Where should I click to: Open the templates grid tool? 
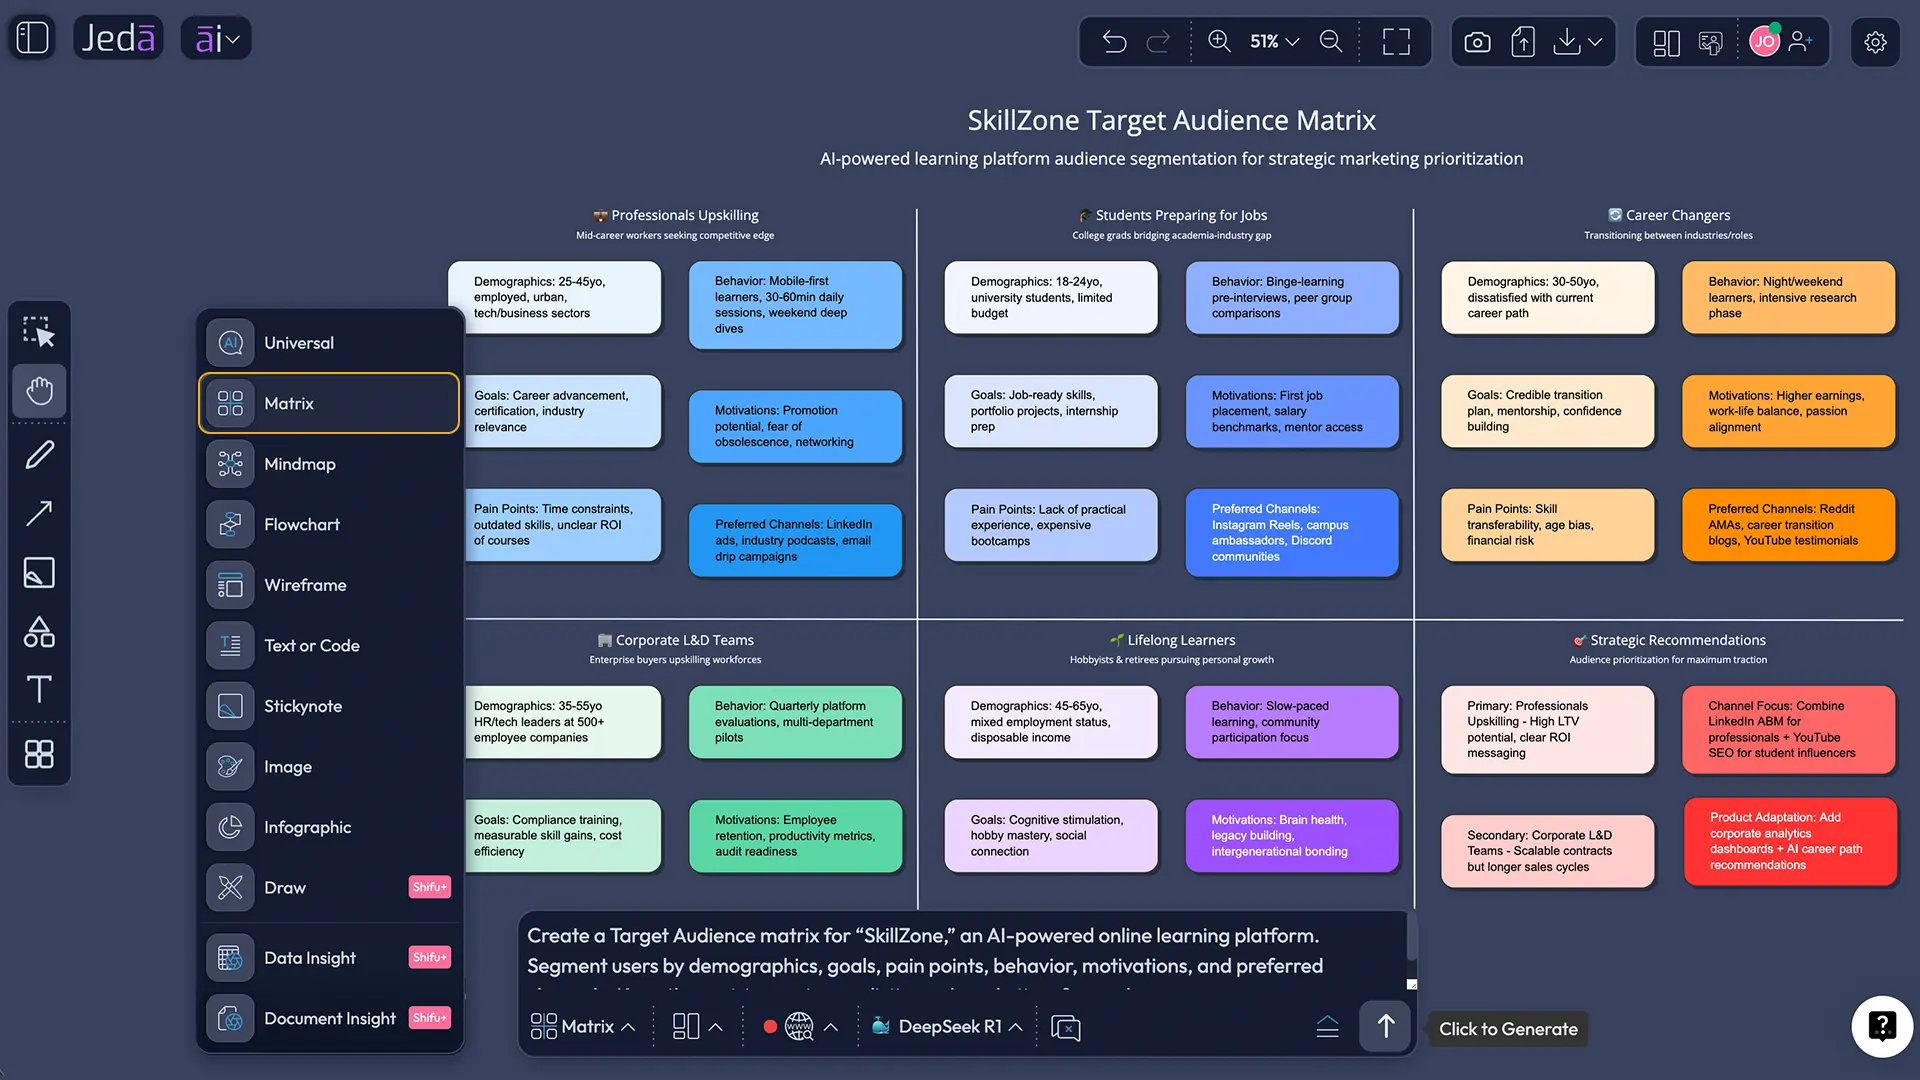click(39, 754)
